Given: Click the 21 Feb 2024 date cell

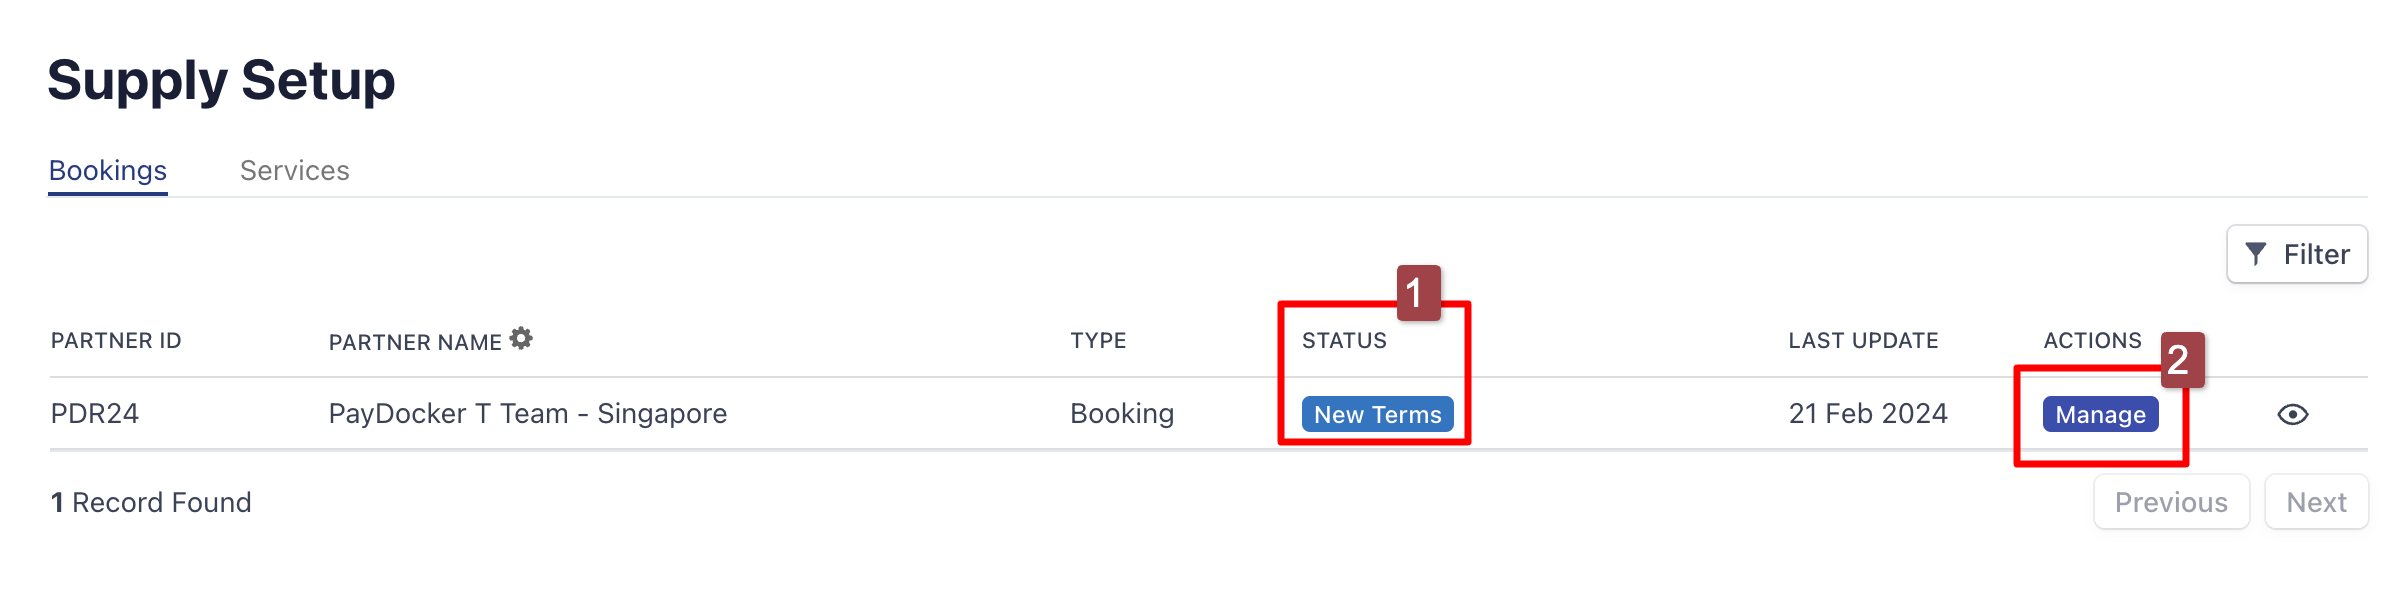Looking at the screenshot, I should [x=1868, y=414].
